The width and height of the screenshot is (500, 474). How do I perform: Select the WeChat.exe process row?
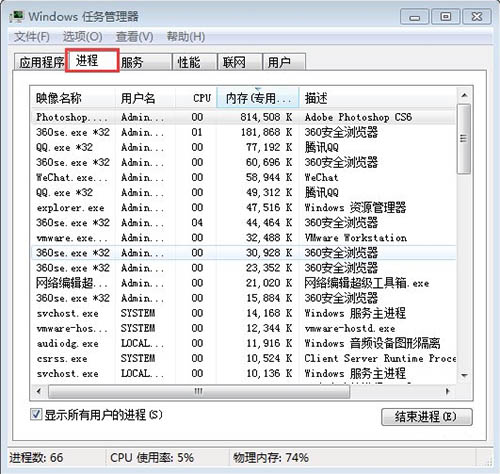(243, 177)
